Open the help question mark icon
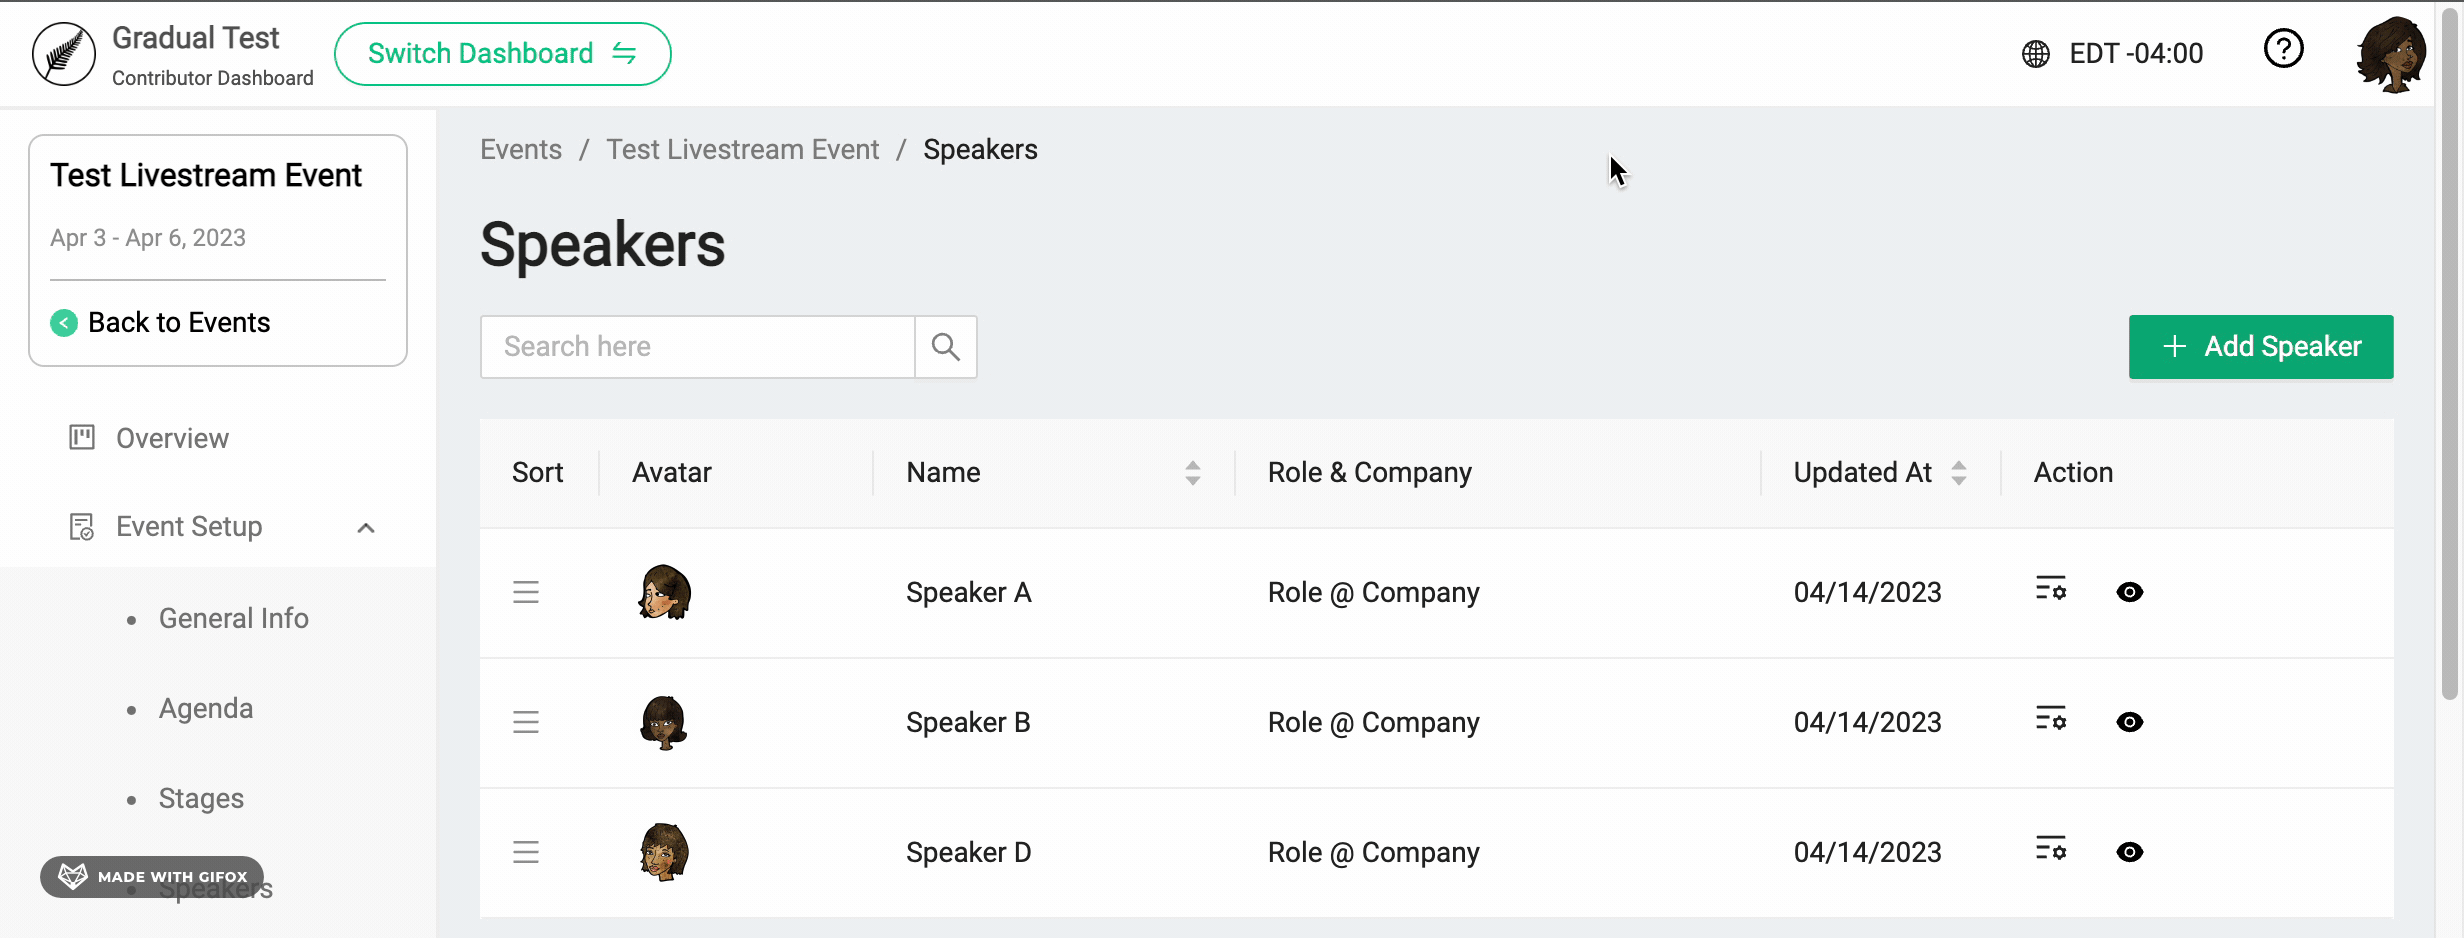 coord(2283,49)
